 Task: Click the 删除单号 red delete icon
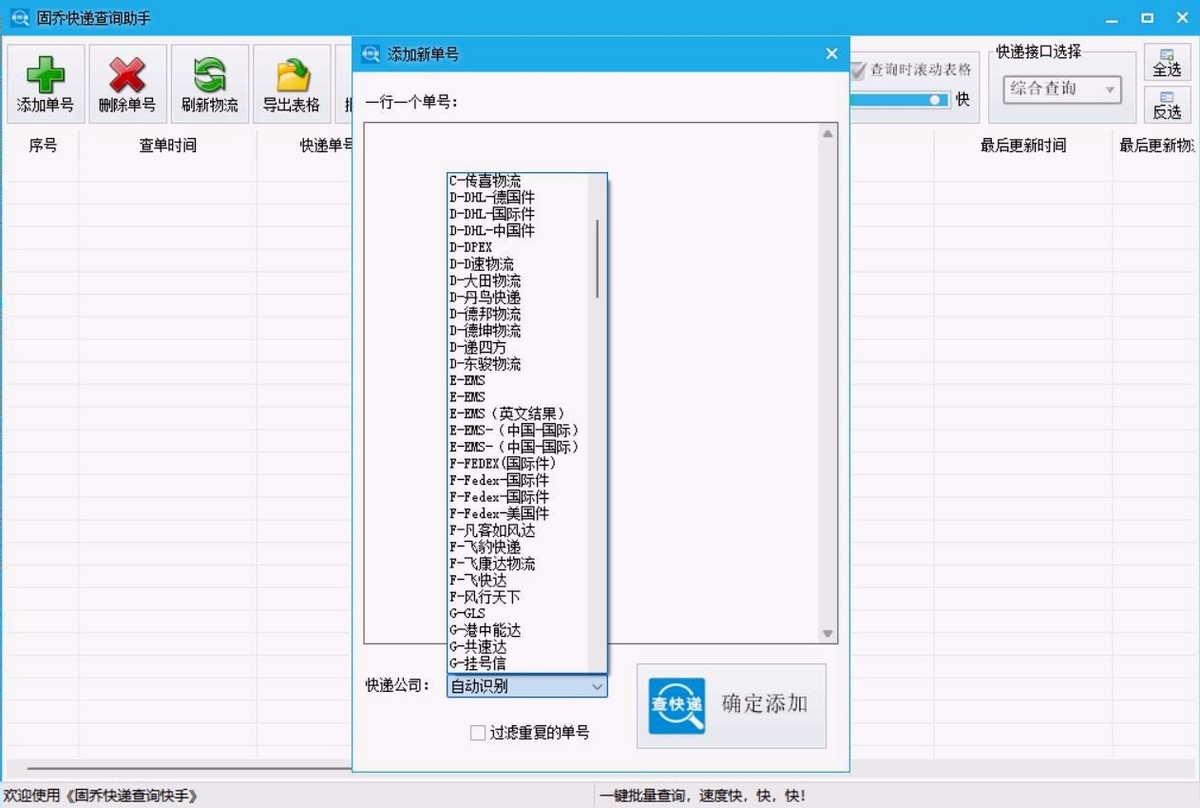tap(127, 75)
